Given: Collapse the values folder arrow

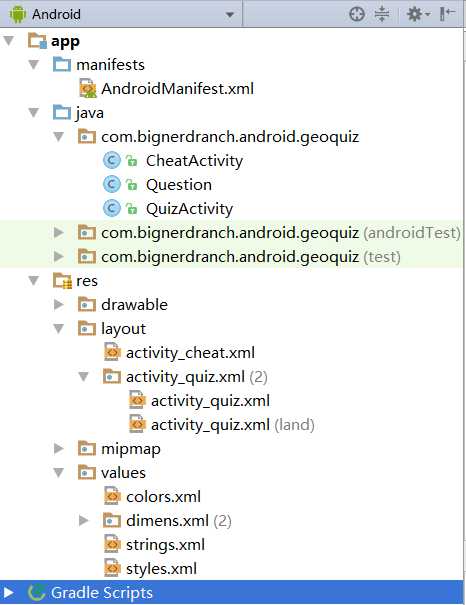Looking at the screenshot, I should (x=59, y=472).
